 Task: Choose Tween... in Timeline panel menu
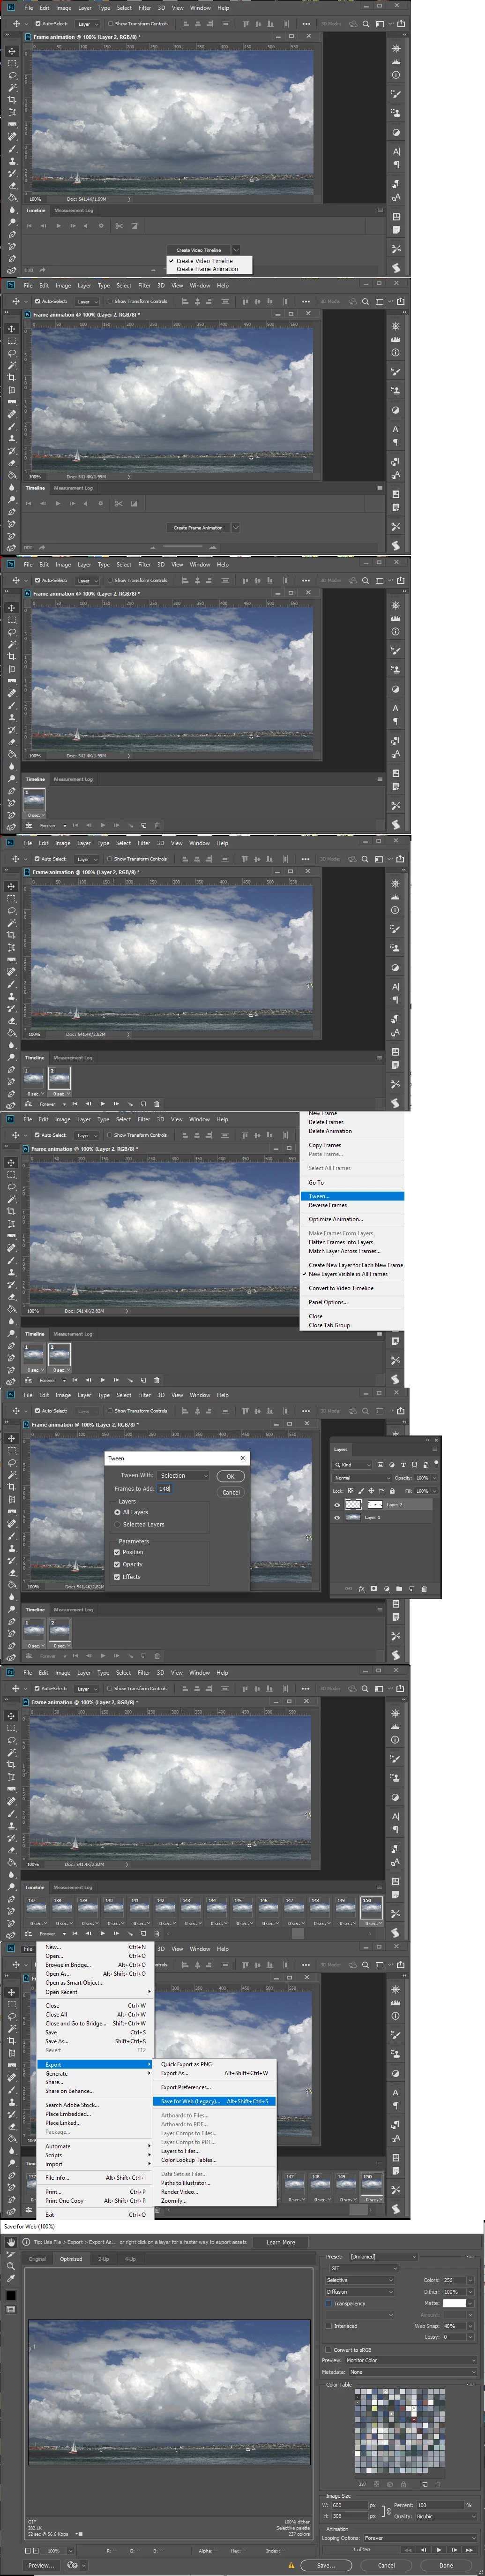353,1196
